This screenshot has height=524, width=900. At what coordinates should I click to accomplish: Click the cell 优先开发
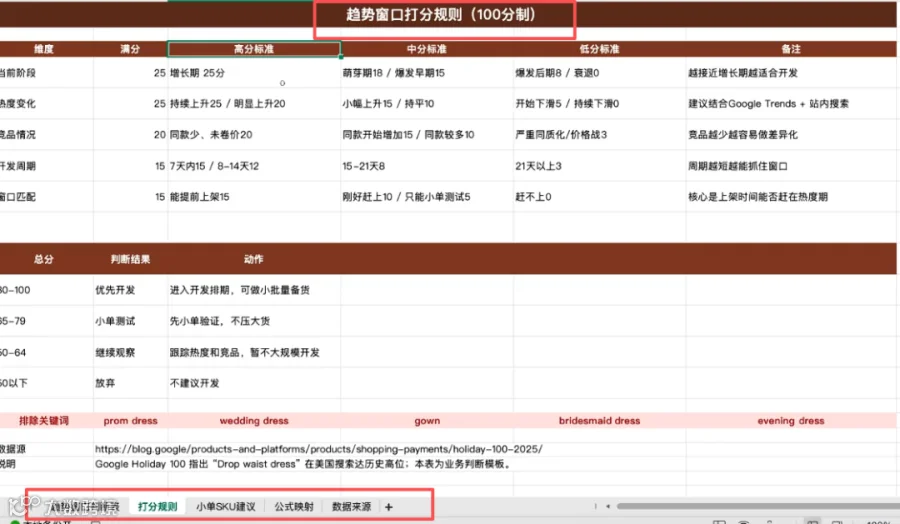point(130,290)
